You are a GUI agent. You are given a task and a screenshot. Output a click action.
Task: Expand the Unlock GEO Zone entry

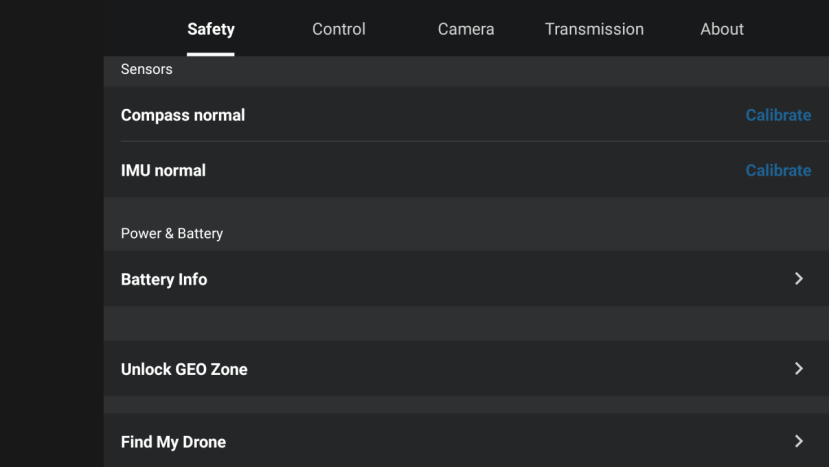tap(184, 370)
